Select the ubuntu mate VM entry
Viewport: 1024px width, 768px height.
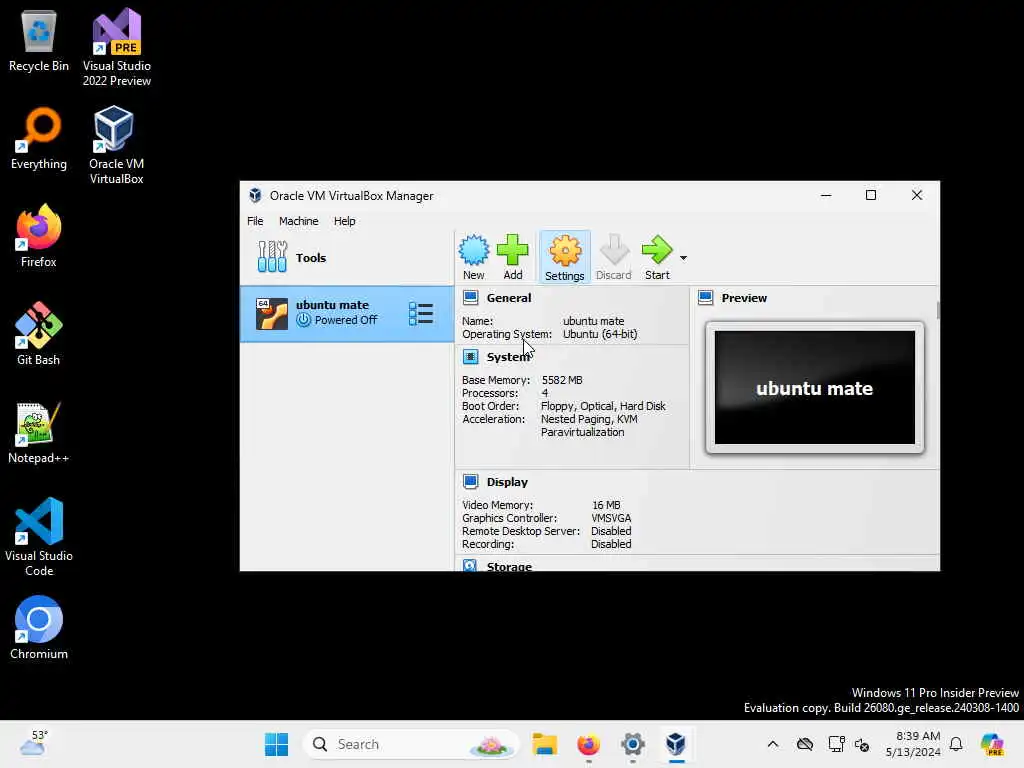pos(347,313)
